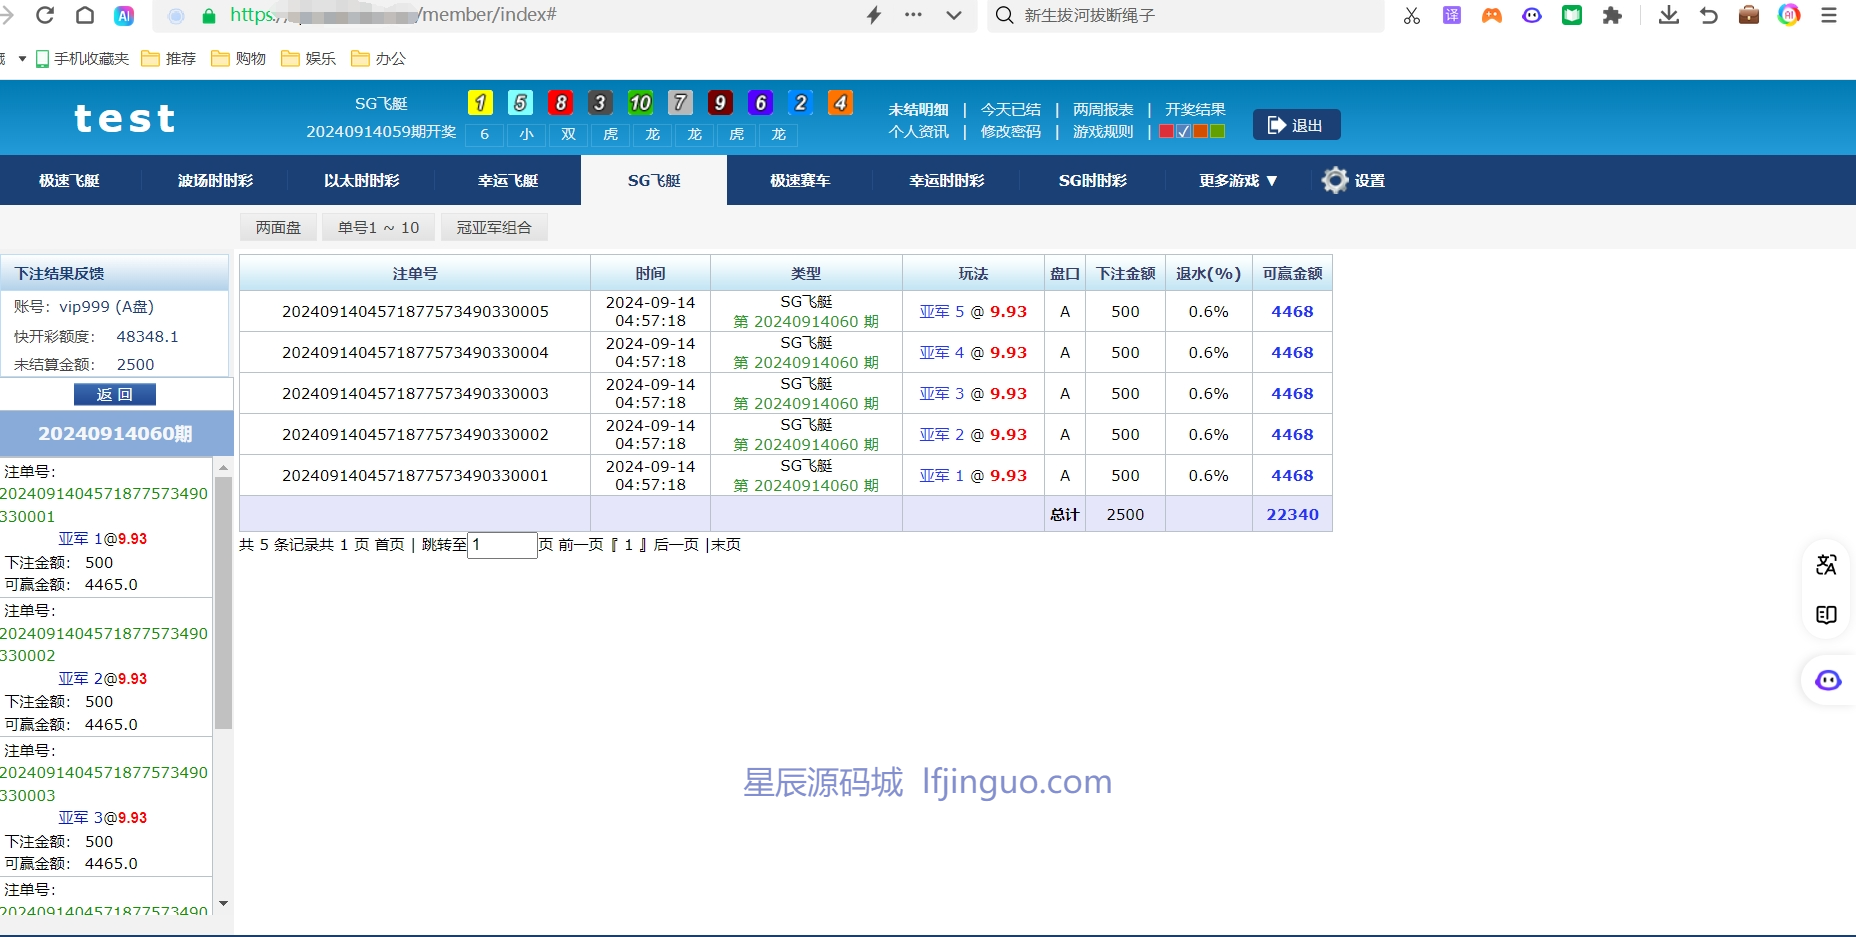The width and height of the screenshot is (1856, 937).
Task: Click the page jump input field
Action: click(502, 545)
